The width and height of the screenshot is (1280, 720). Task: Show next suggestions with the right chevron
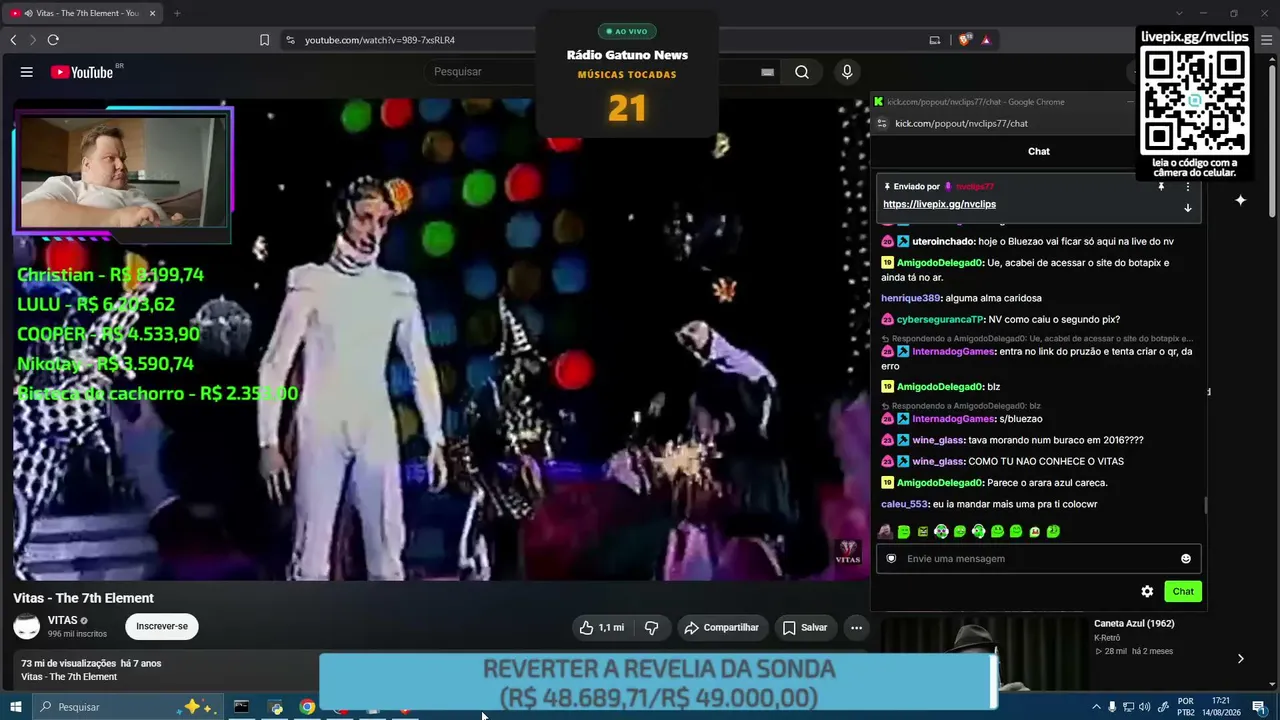[x=1240, y=659]
